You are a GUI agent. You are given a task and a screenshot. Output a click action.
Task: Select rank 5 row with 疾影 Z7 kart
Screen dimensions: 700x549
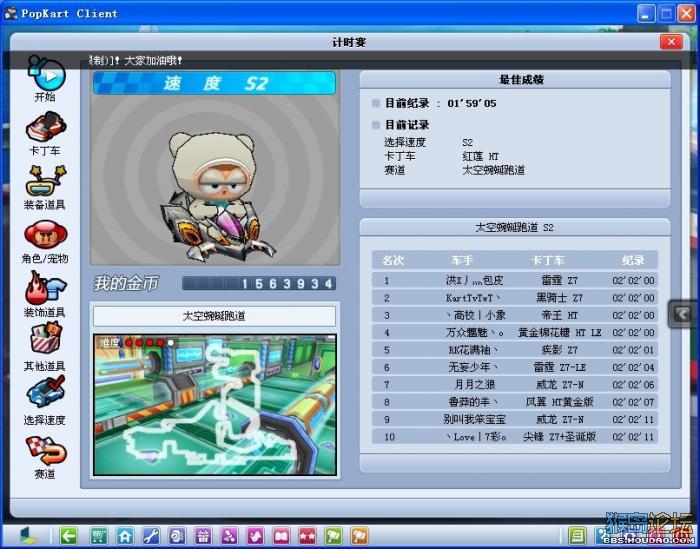(x=515, y=350)
